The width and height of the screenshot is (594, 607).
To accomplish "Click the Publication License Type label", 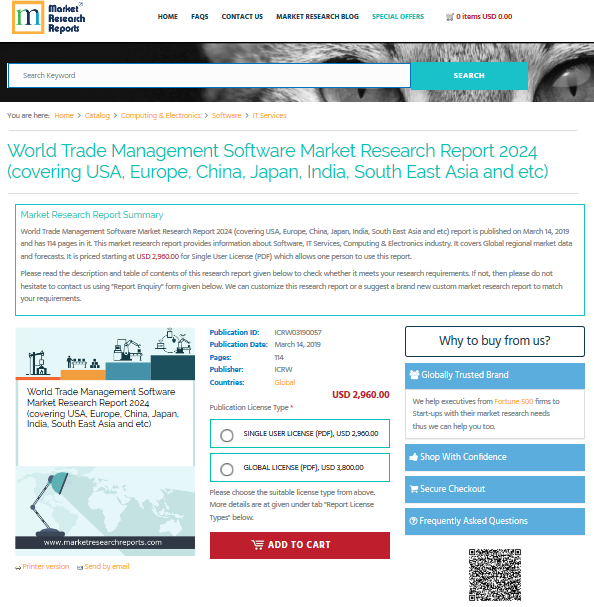I will (x=251, y=408).
